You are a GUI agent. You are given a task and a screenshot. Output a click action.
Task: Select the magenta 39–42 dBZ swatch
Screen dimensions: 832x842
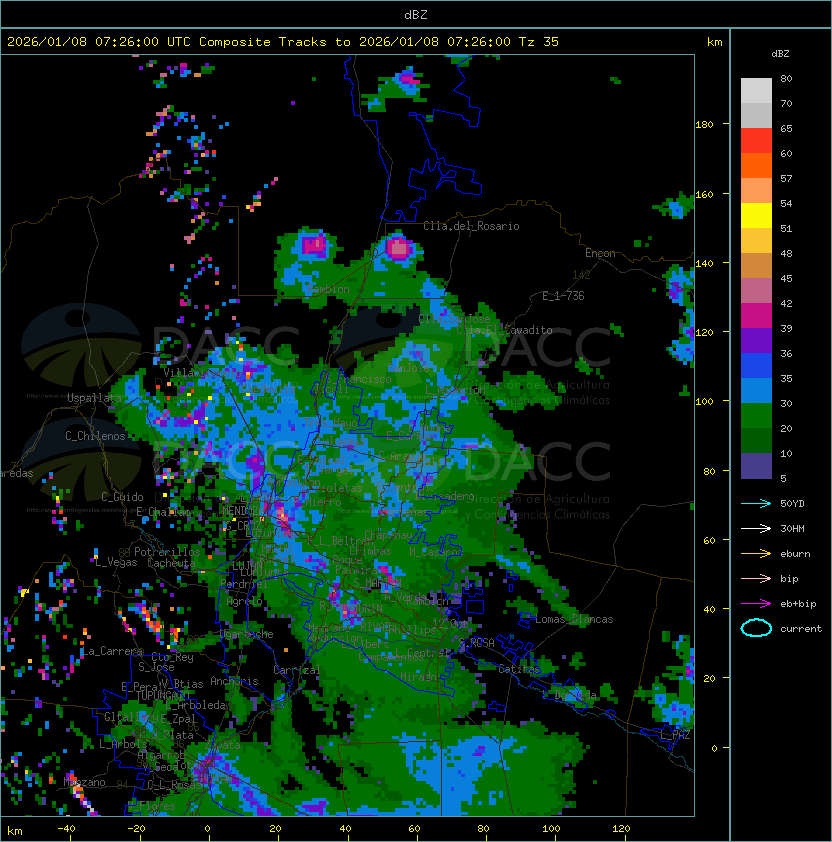tap(756, 315)
